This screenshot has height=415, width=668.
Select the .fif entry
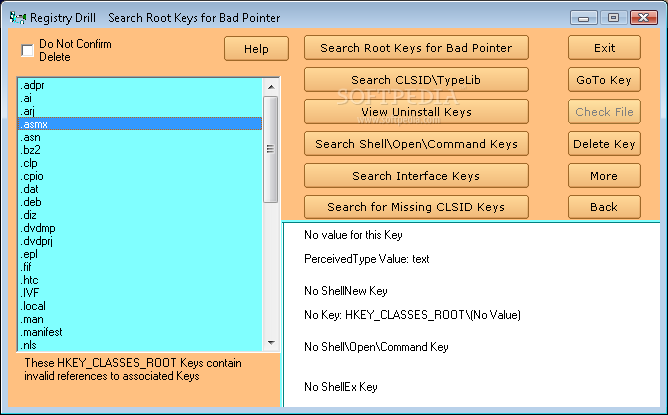pyautogui.click(x=140, y=267)
